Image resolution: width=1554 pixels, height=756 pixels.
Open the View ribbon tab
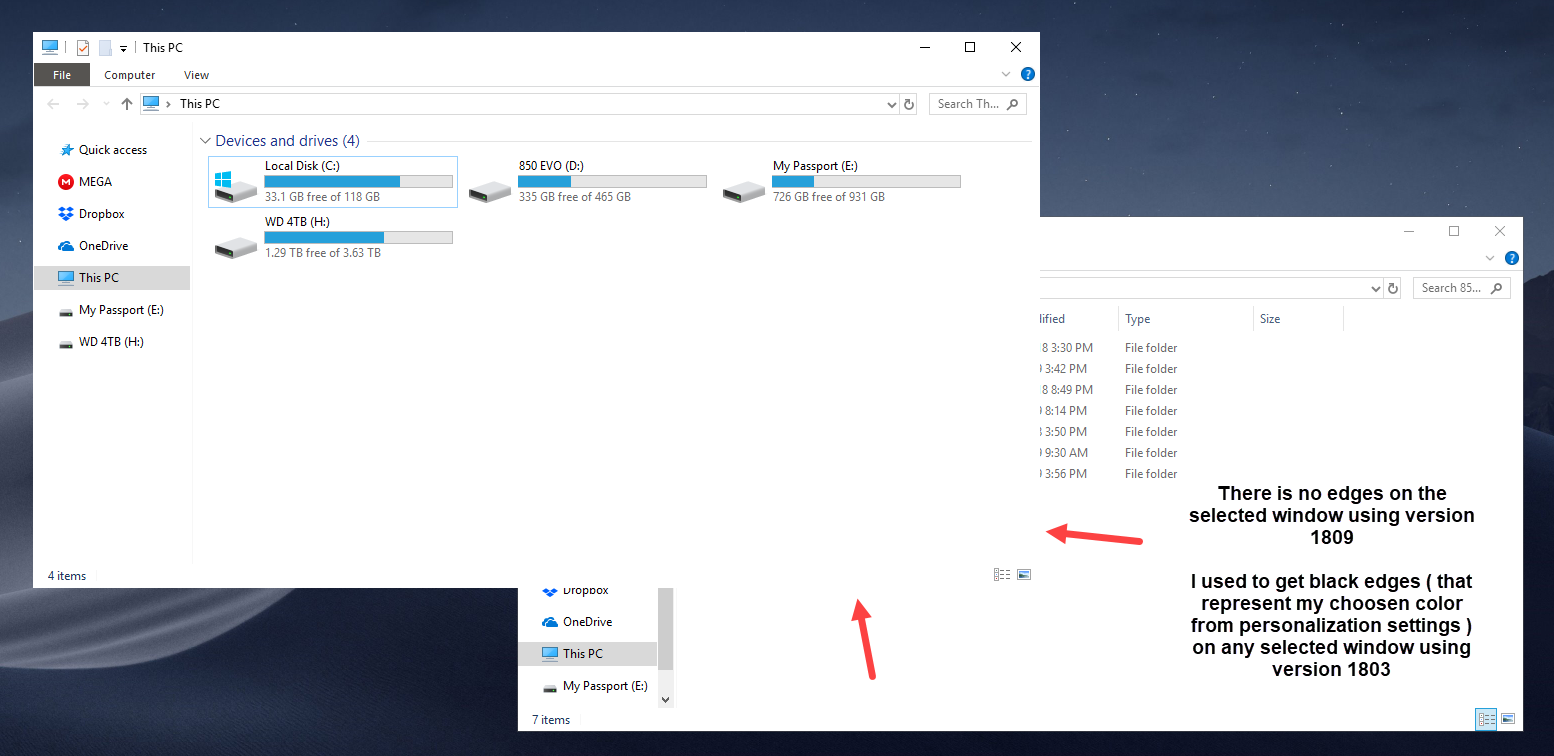click(x=196, y=75)
